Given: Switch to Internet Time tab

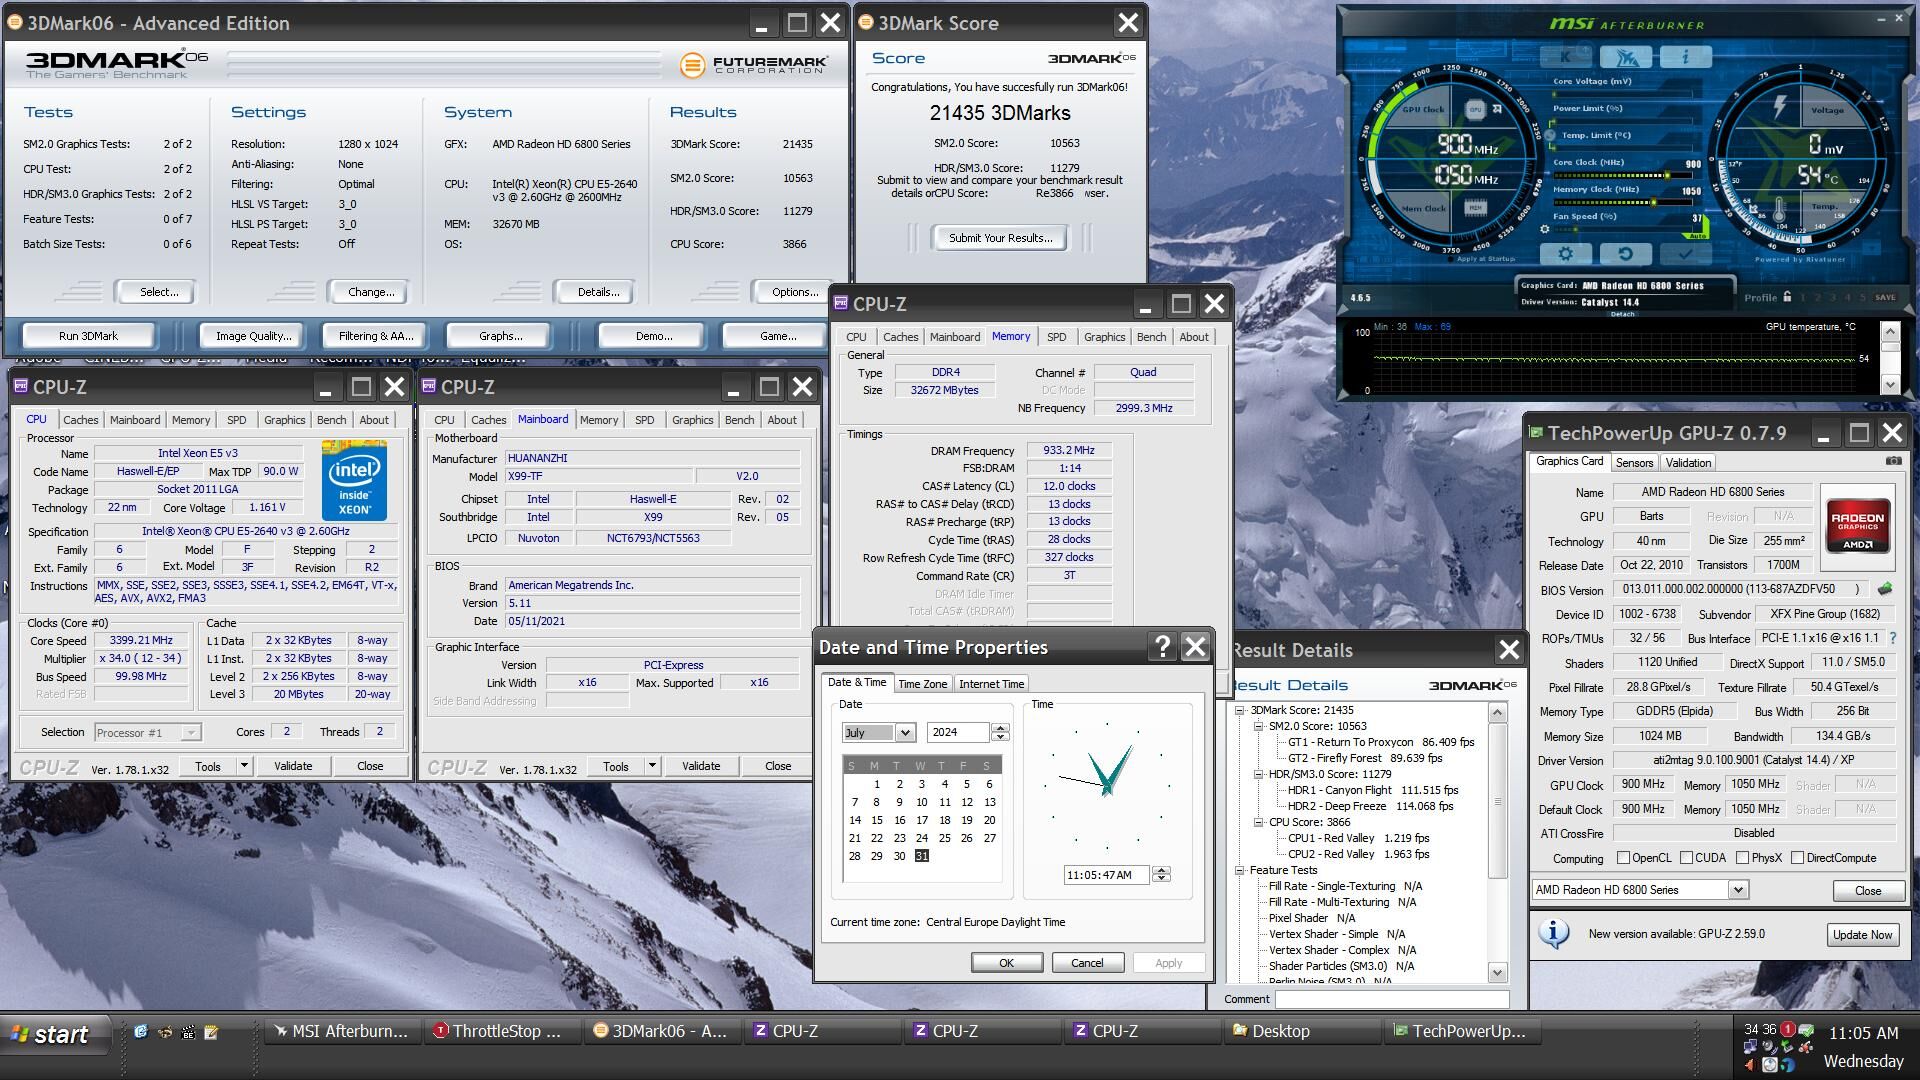Looking at the screenshot, I should 991,684.
